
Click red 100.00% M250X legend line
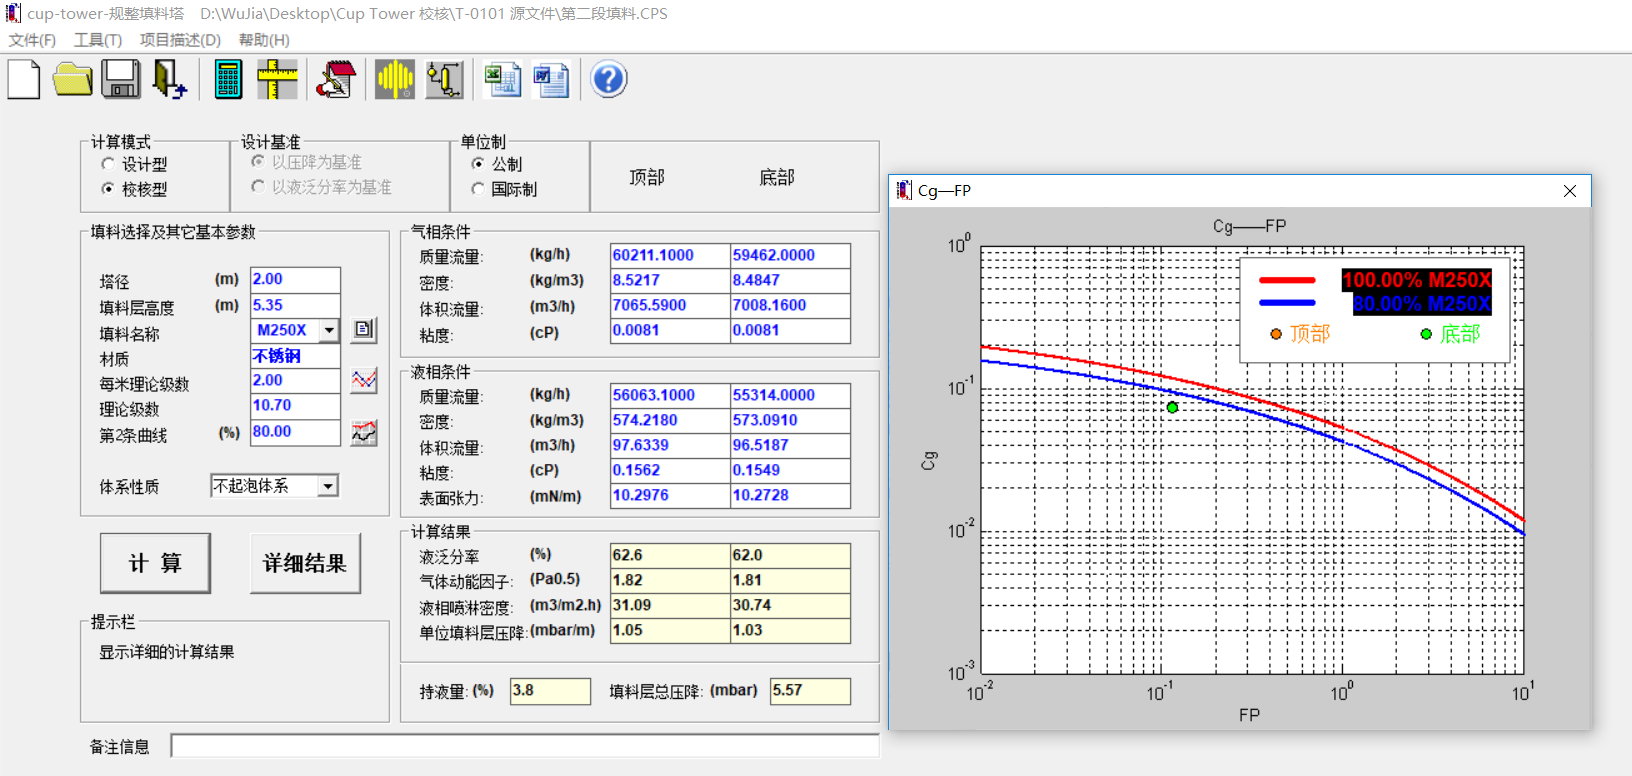coord(1287,280)
